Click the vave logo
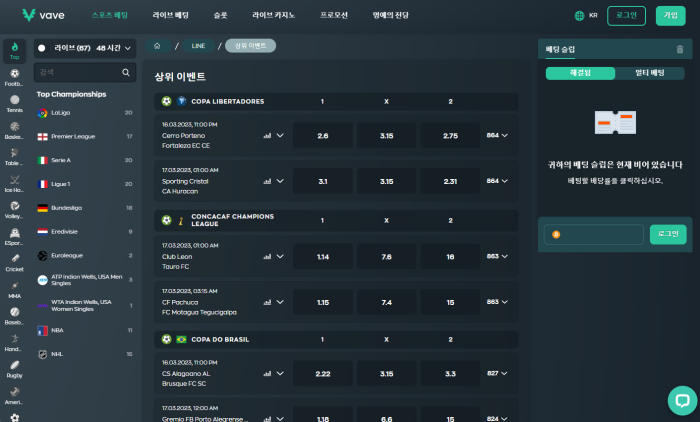The image size is (700, 422). (43, 15)
